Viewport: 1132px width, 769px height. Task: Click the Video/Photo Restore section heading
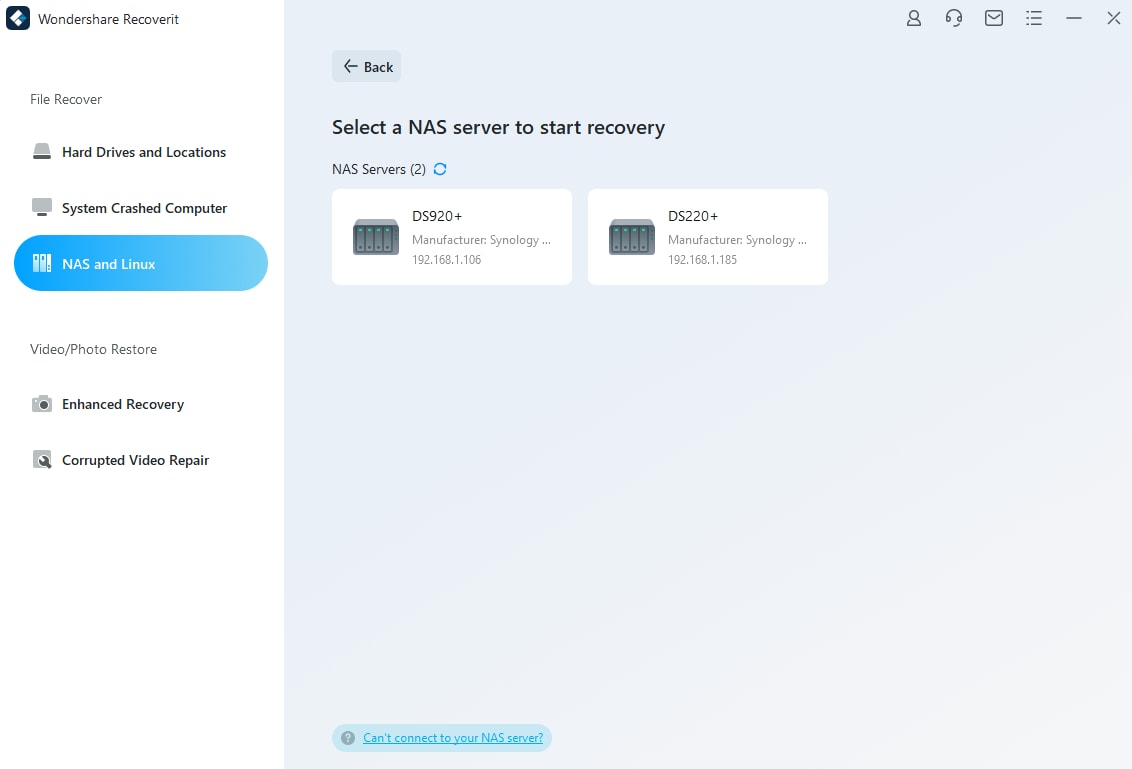pyautogui.click(x=93, y=349)
